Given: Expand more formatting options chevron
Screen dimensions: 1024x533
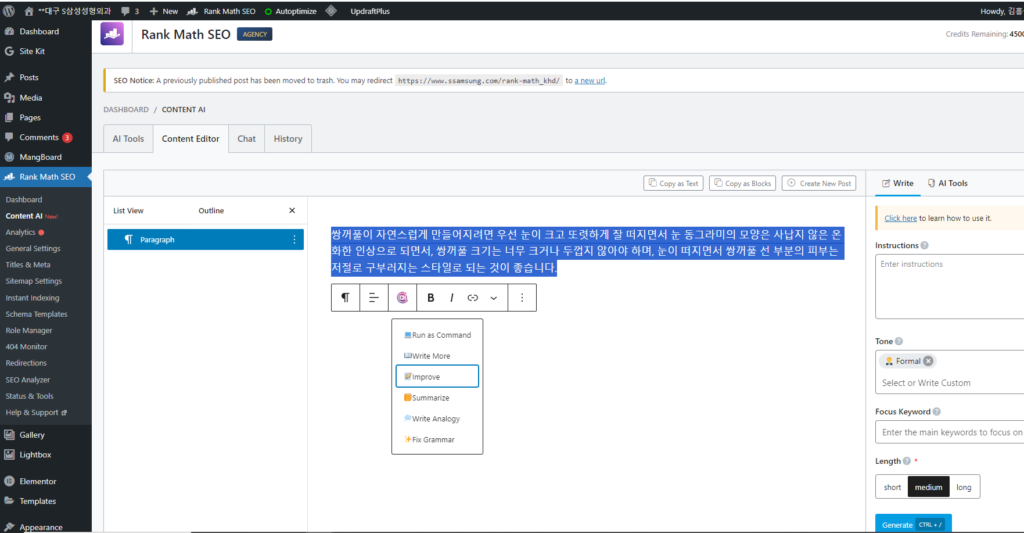Looking at the screenshot, I should pos(494,298).
